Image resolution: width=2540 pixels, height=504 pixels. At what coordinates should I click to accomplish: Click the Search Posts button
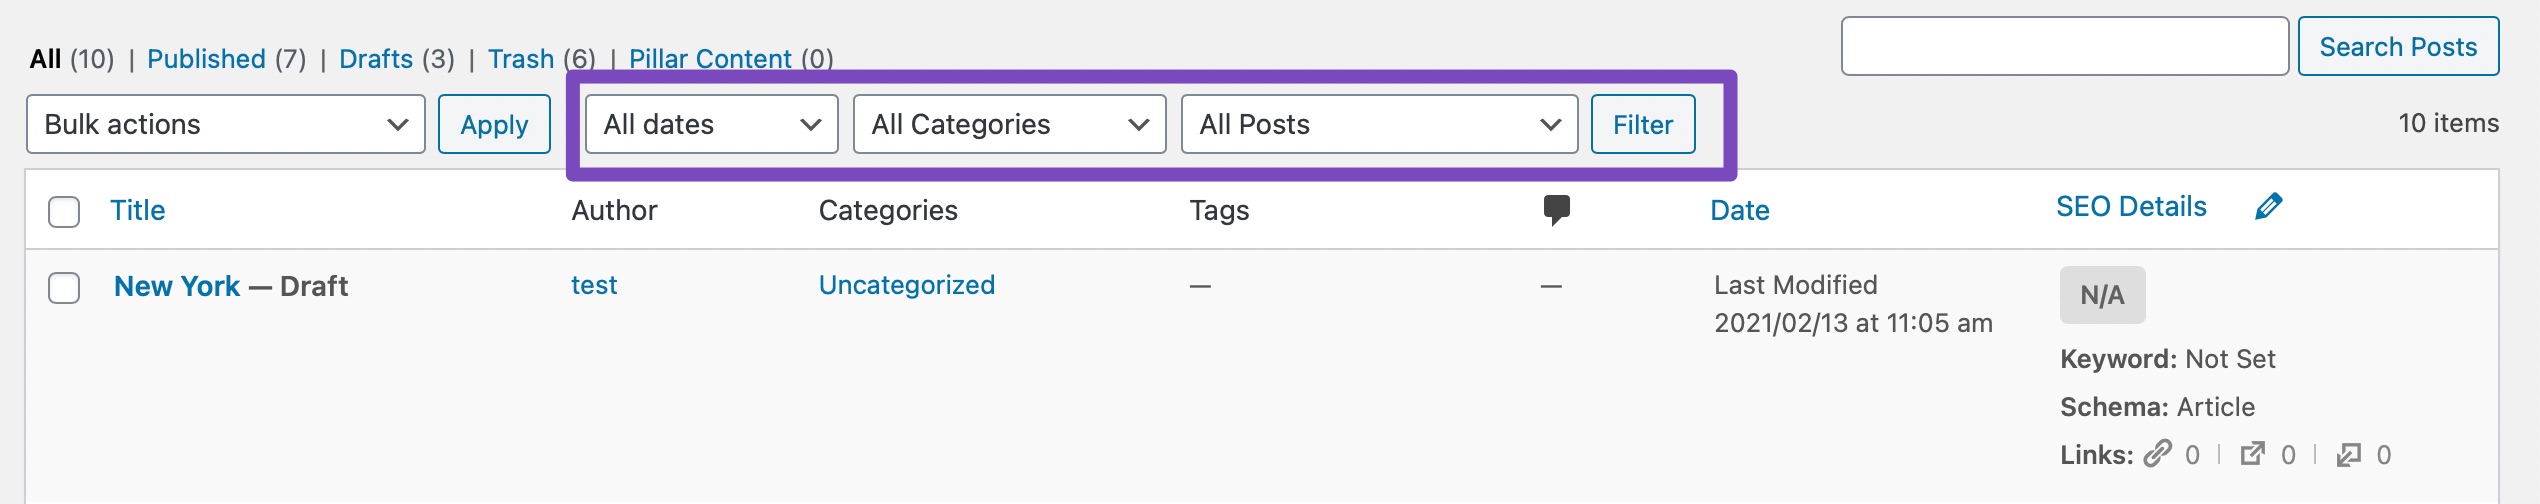coord(2397,46)
